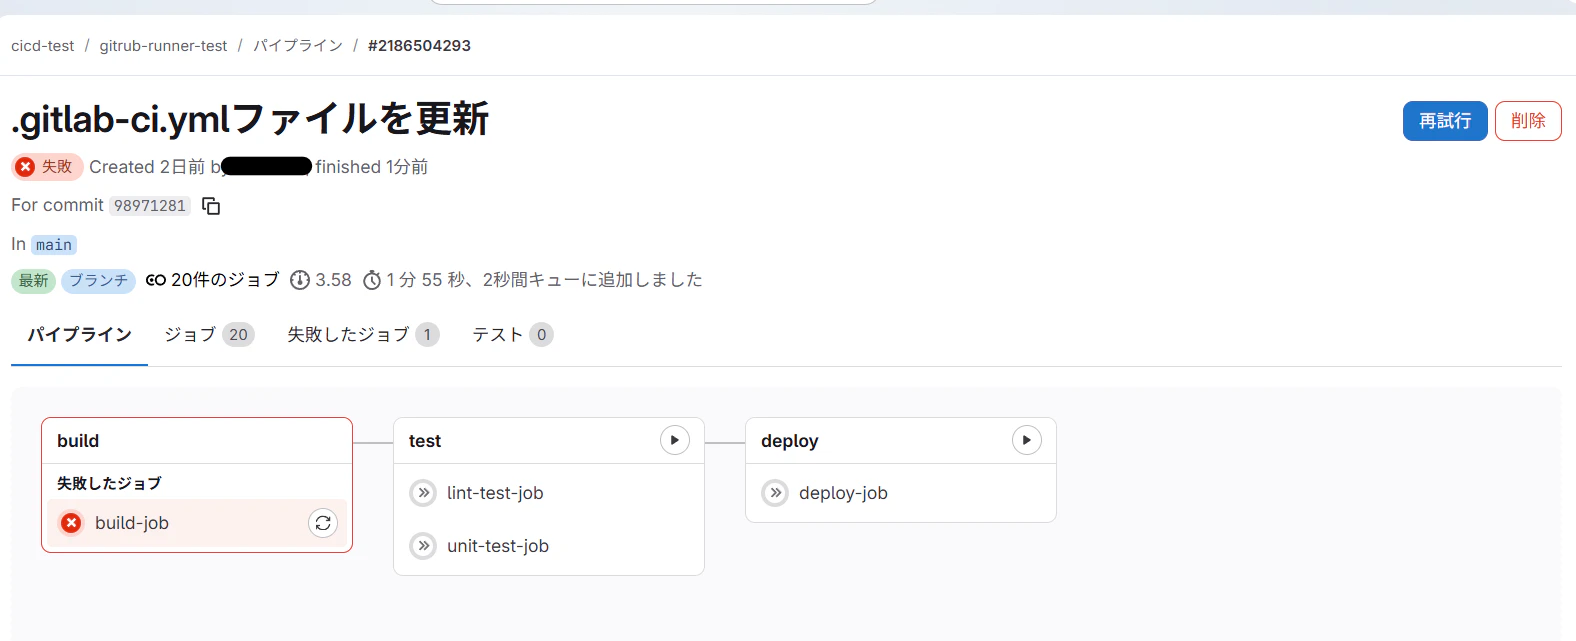Run all manual jobs in deploy stage
The width and height of the screenshot is (1576, 641).
tap(1027, 440)
